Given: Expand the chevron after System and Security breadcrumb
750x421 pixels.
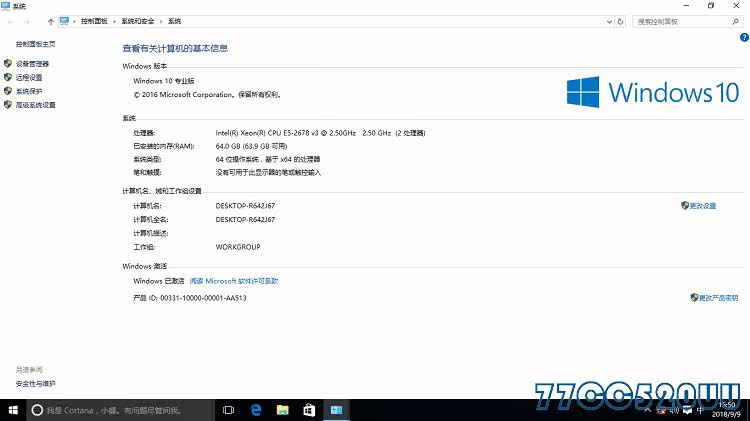Looking at the screenshot, I should pos(161,22).
